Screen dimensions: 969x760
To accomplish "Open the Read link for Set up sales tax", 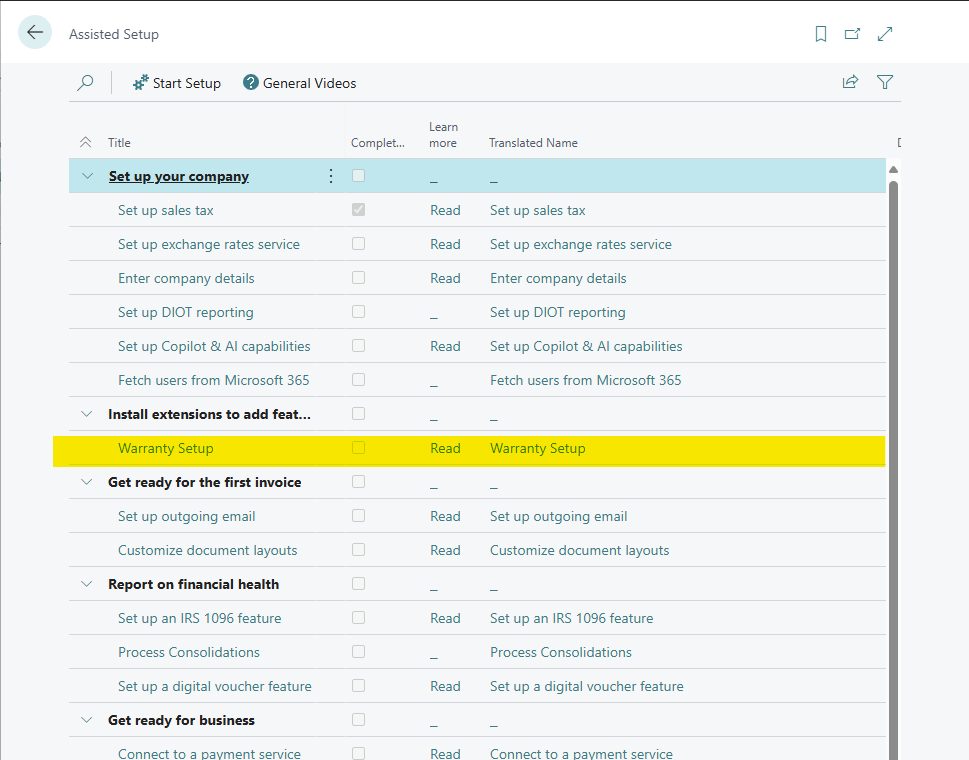I will pyautogui.click(x=445, y=210).
